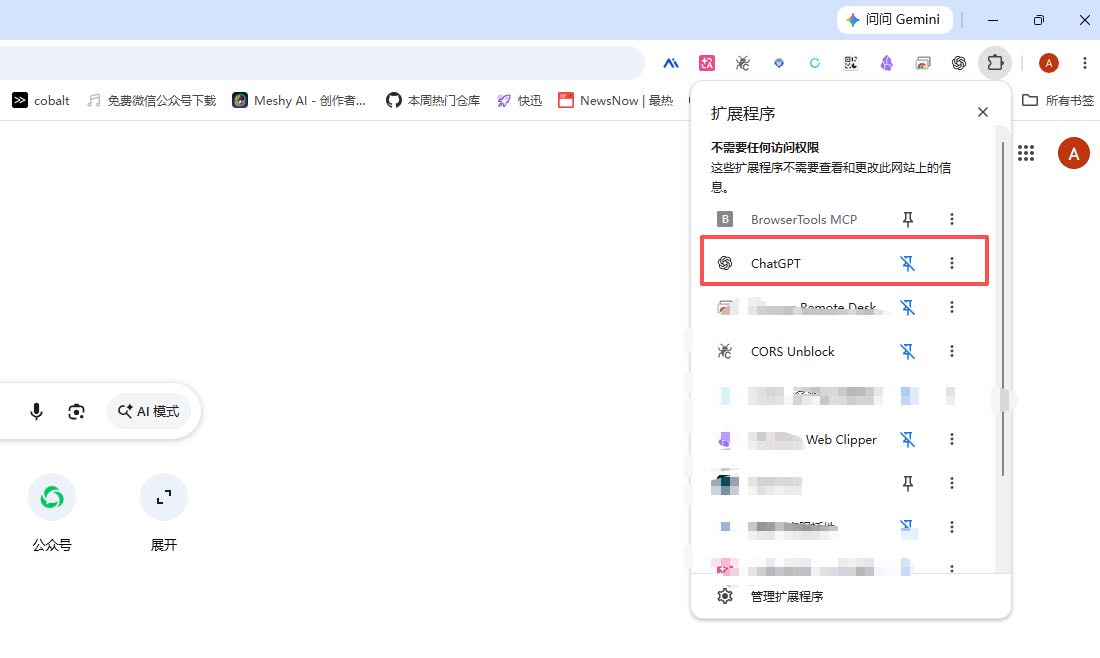This screenshot has width=1100, height=658.
Task: Click the extensions panel vertical scrollbar
Action: (x=1003, y=309)
